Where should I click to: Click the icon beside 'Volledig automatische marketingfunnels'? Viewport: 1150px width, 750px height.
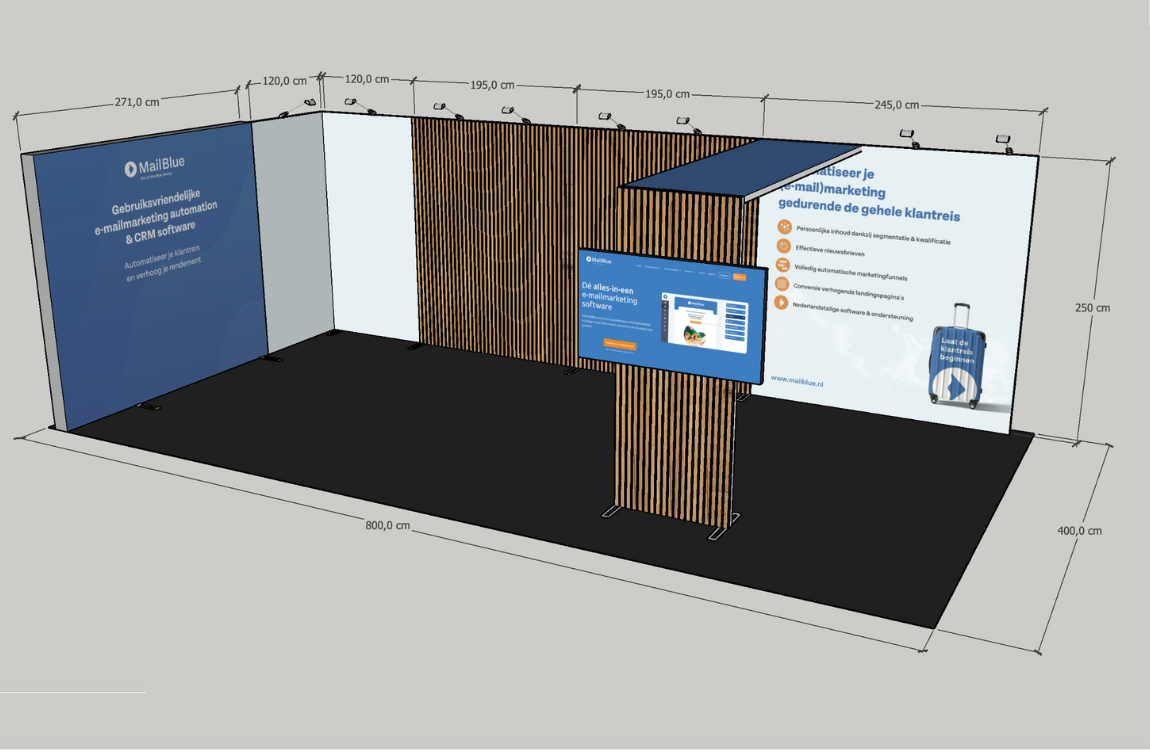click(783, 265)
